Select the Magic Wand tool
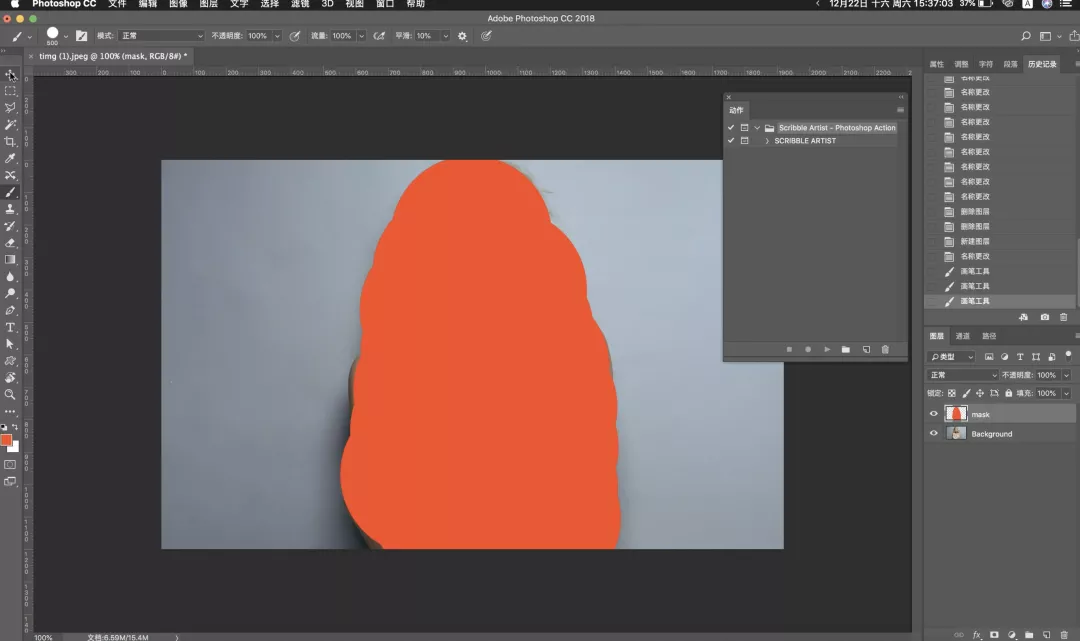This screenshot has height=641, width=1080. coord(10,125)
